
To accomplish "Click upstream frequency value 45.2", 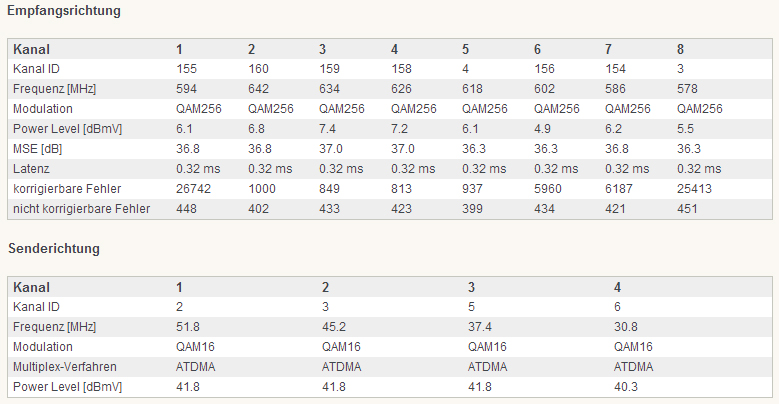I will tap(334, 327).
